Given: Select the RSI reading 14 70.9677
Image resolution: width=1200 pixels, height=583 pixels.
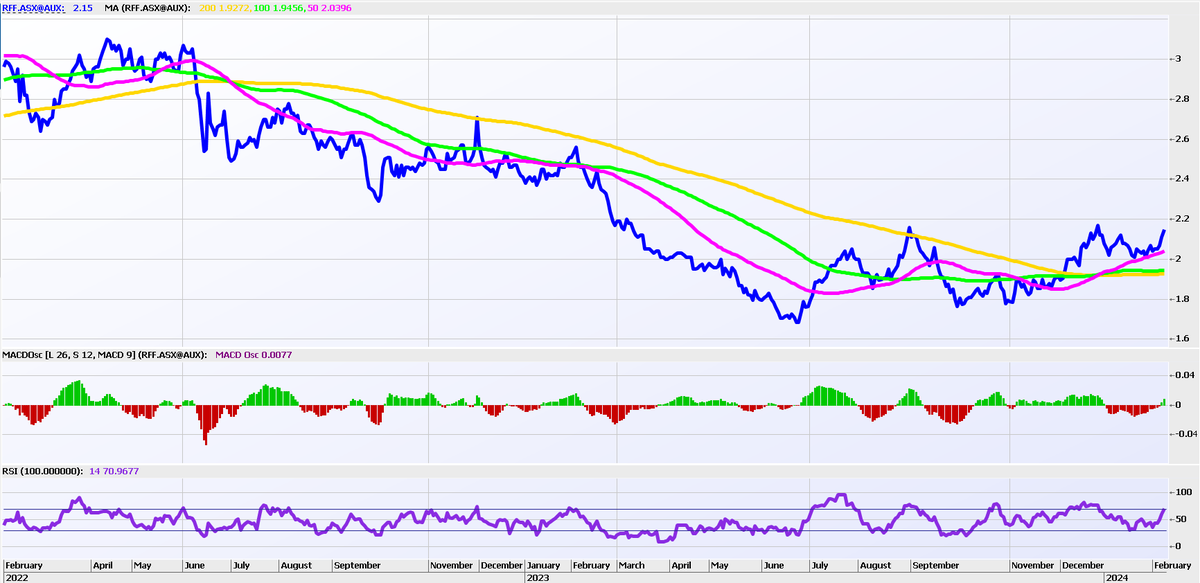Looking at the screenshot, I should (113, 471).
